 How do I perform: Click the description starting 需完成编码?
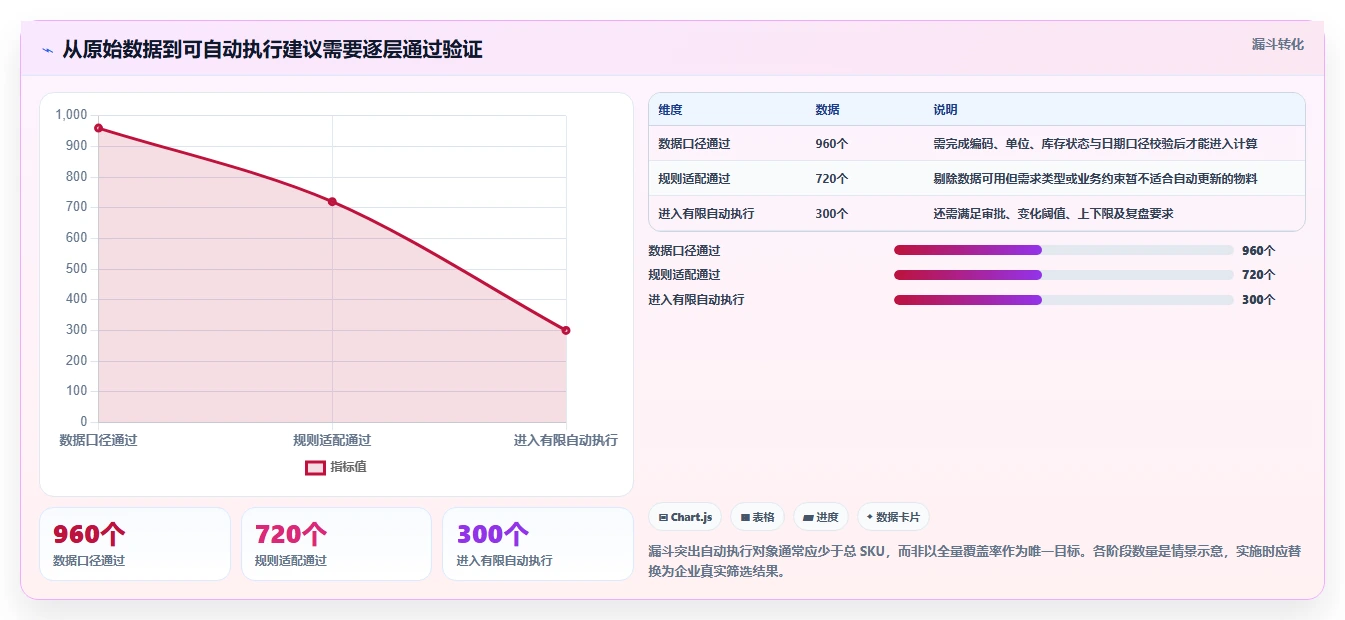1095,144
